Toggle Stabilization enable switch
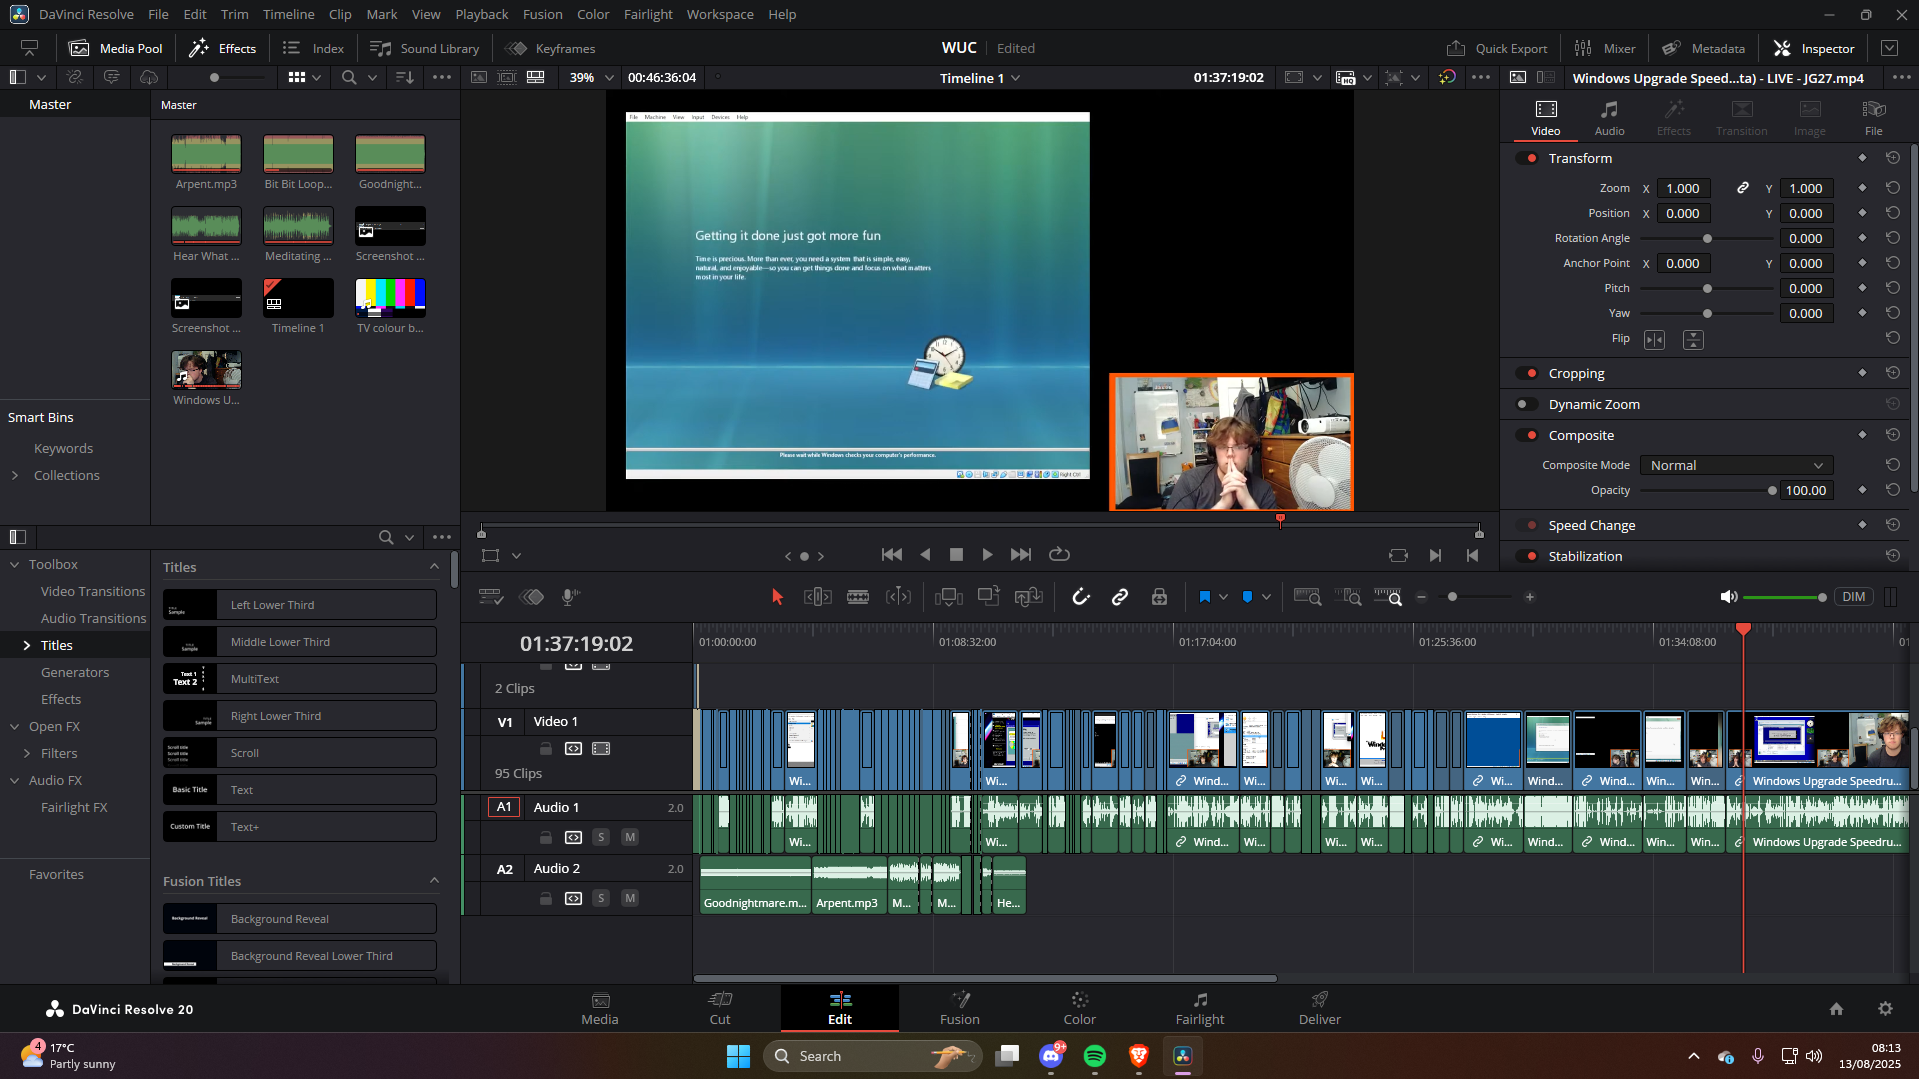 pyautogui.click(x=1527, y=556)
